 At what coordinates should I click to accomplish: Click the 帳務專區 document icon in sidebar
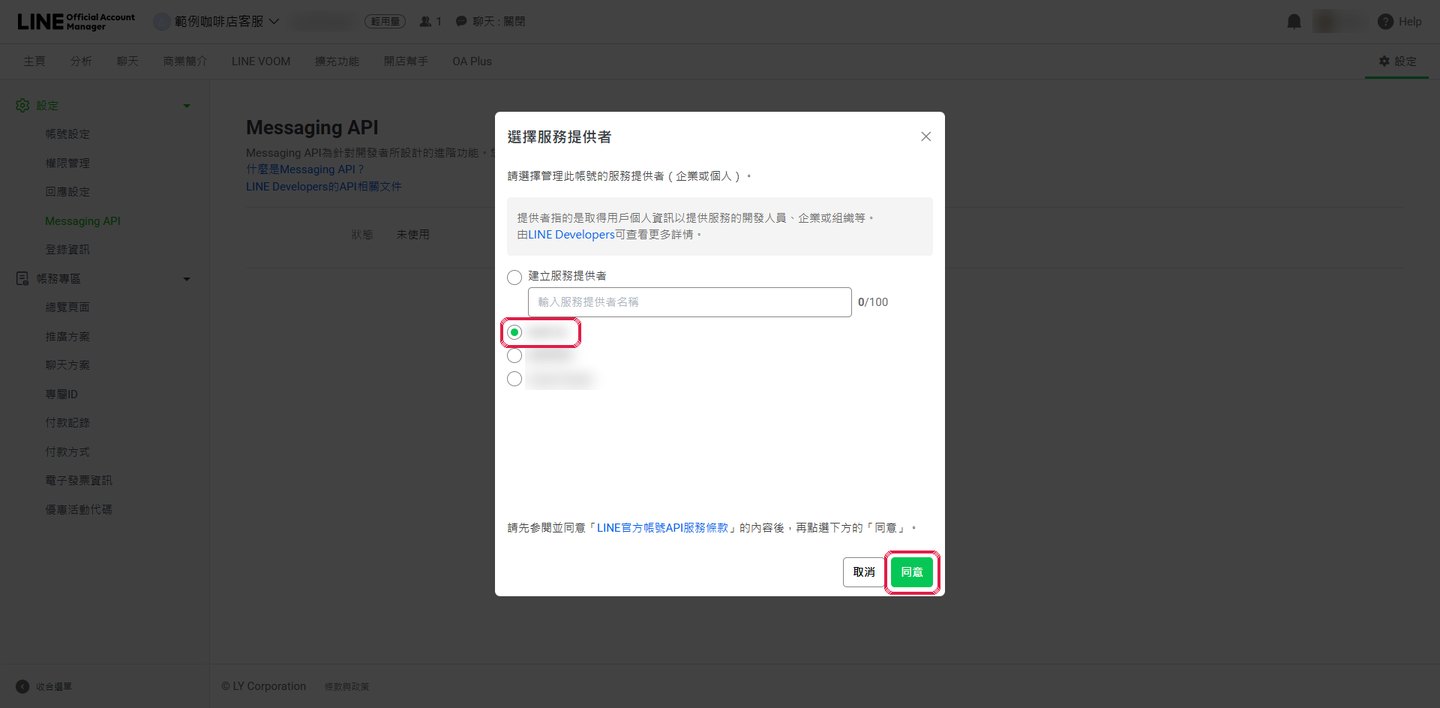[23, 279]
